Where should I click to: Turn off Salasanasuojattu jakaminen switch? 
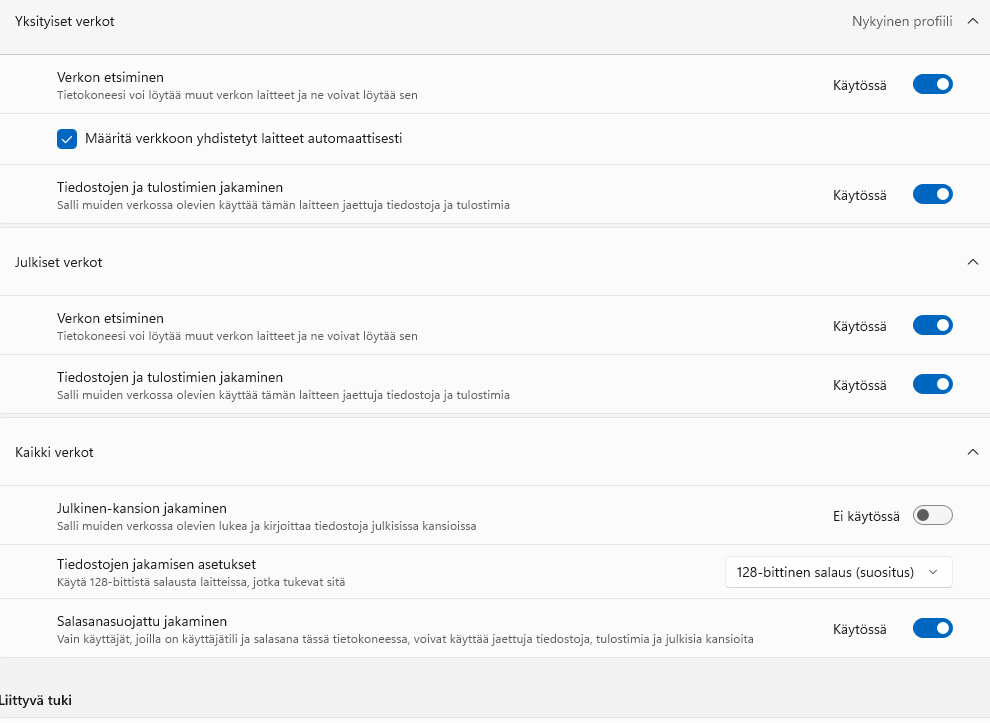pyautogui.click(x=932, y=629)
